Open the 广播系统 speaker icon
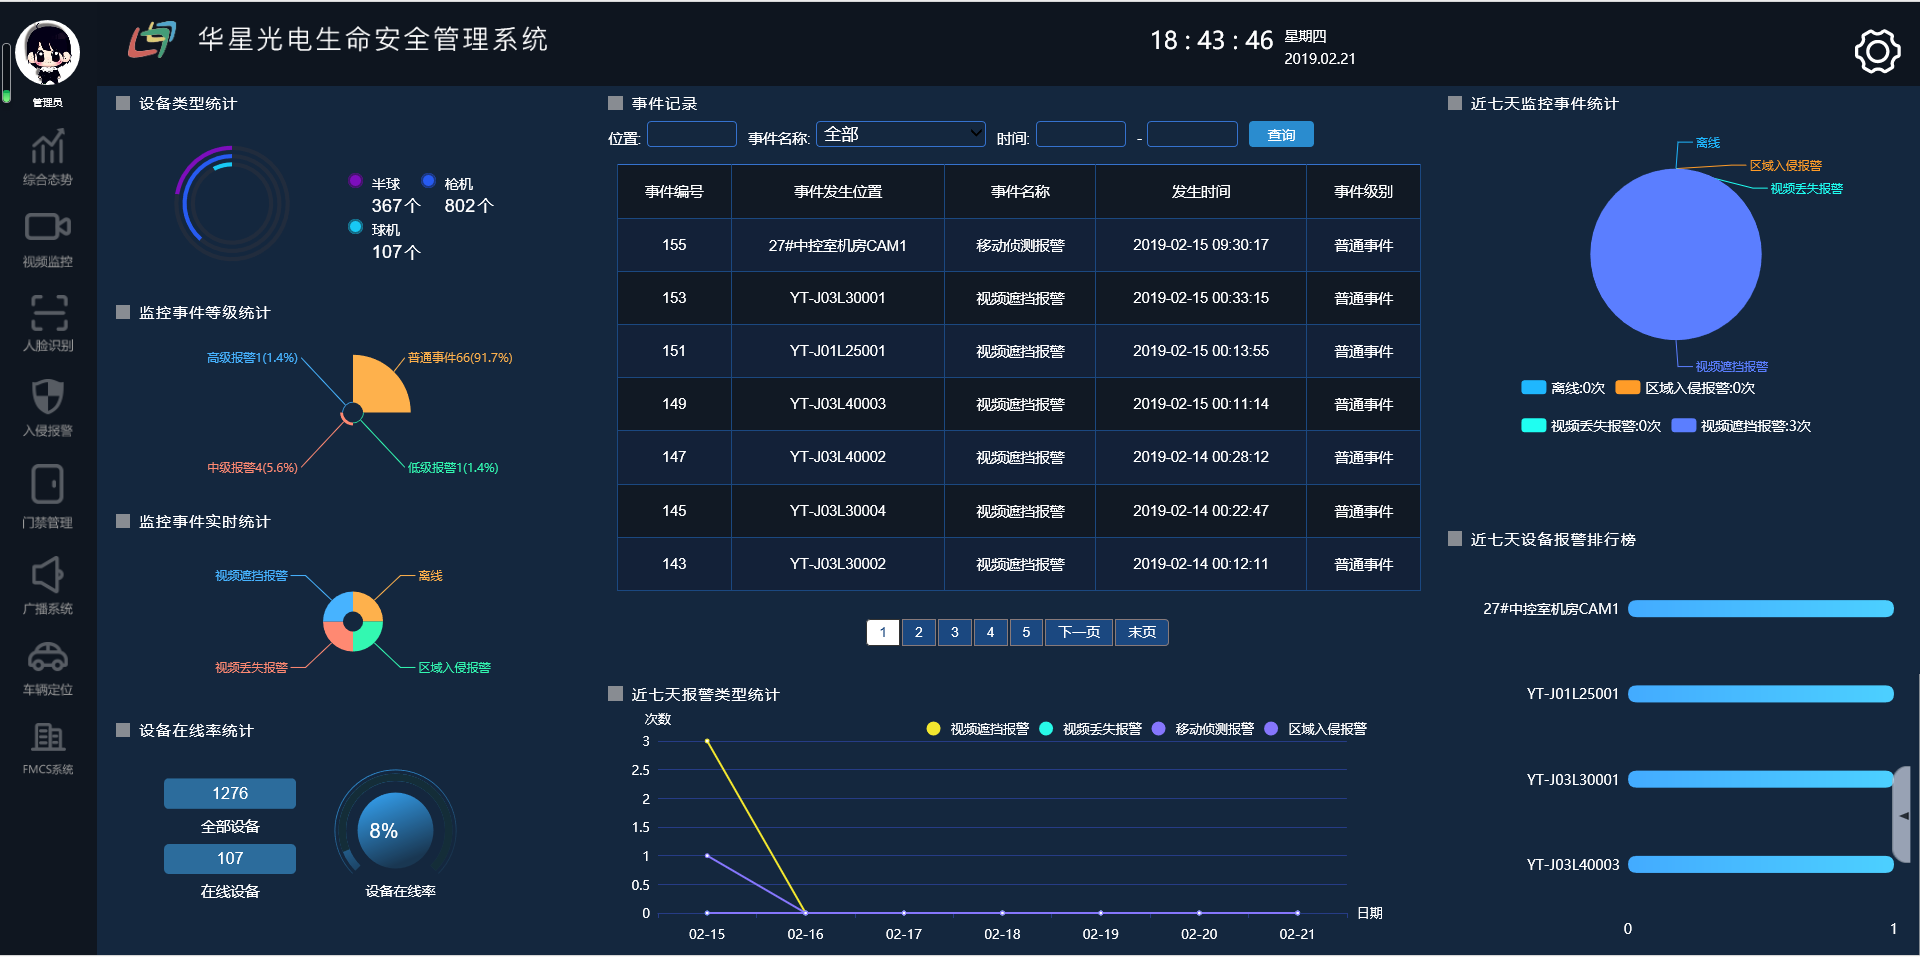This screenshot has width=1920, height=957. click(47, 574)
